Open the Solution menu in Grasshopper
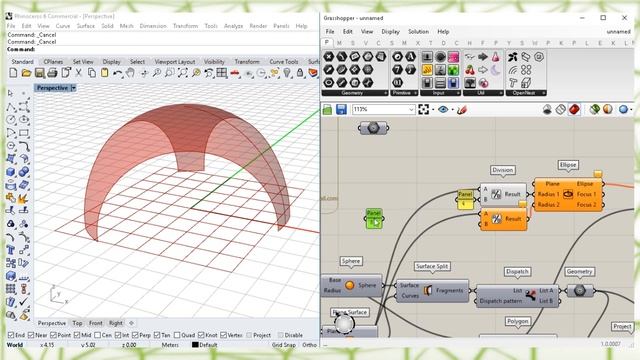 [x=418, y=31]
